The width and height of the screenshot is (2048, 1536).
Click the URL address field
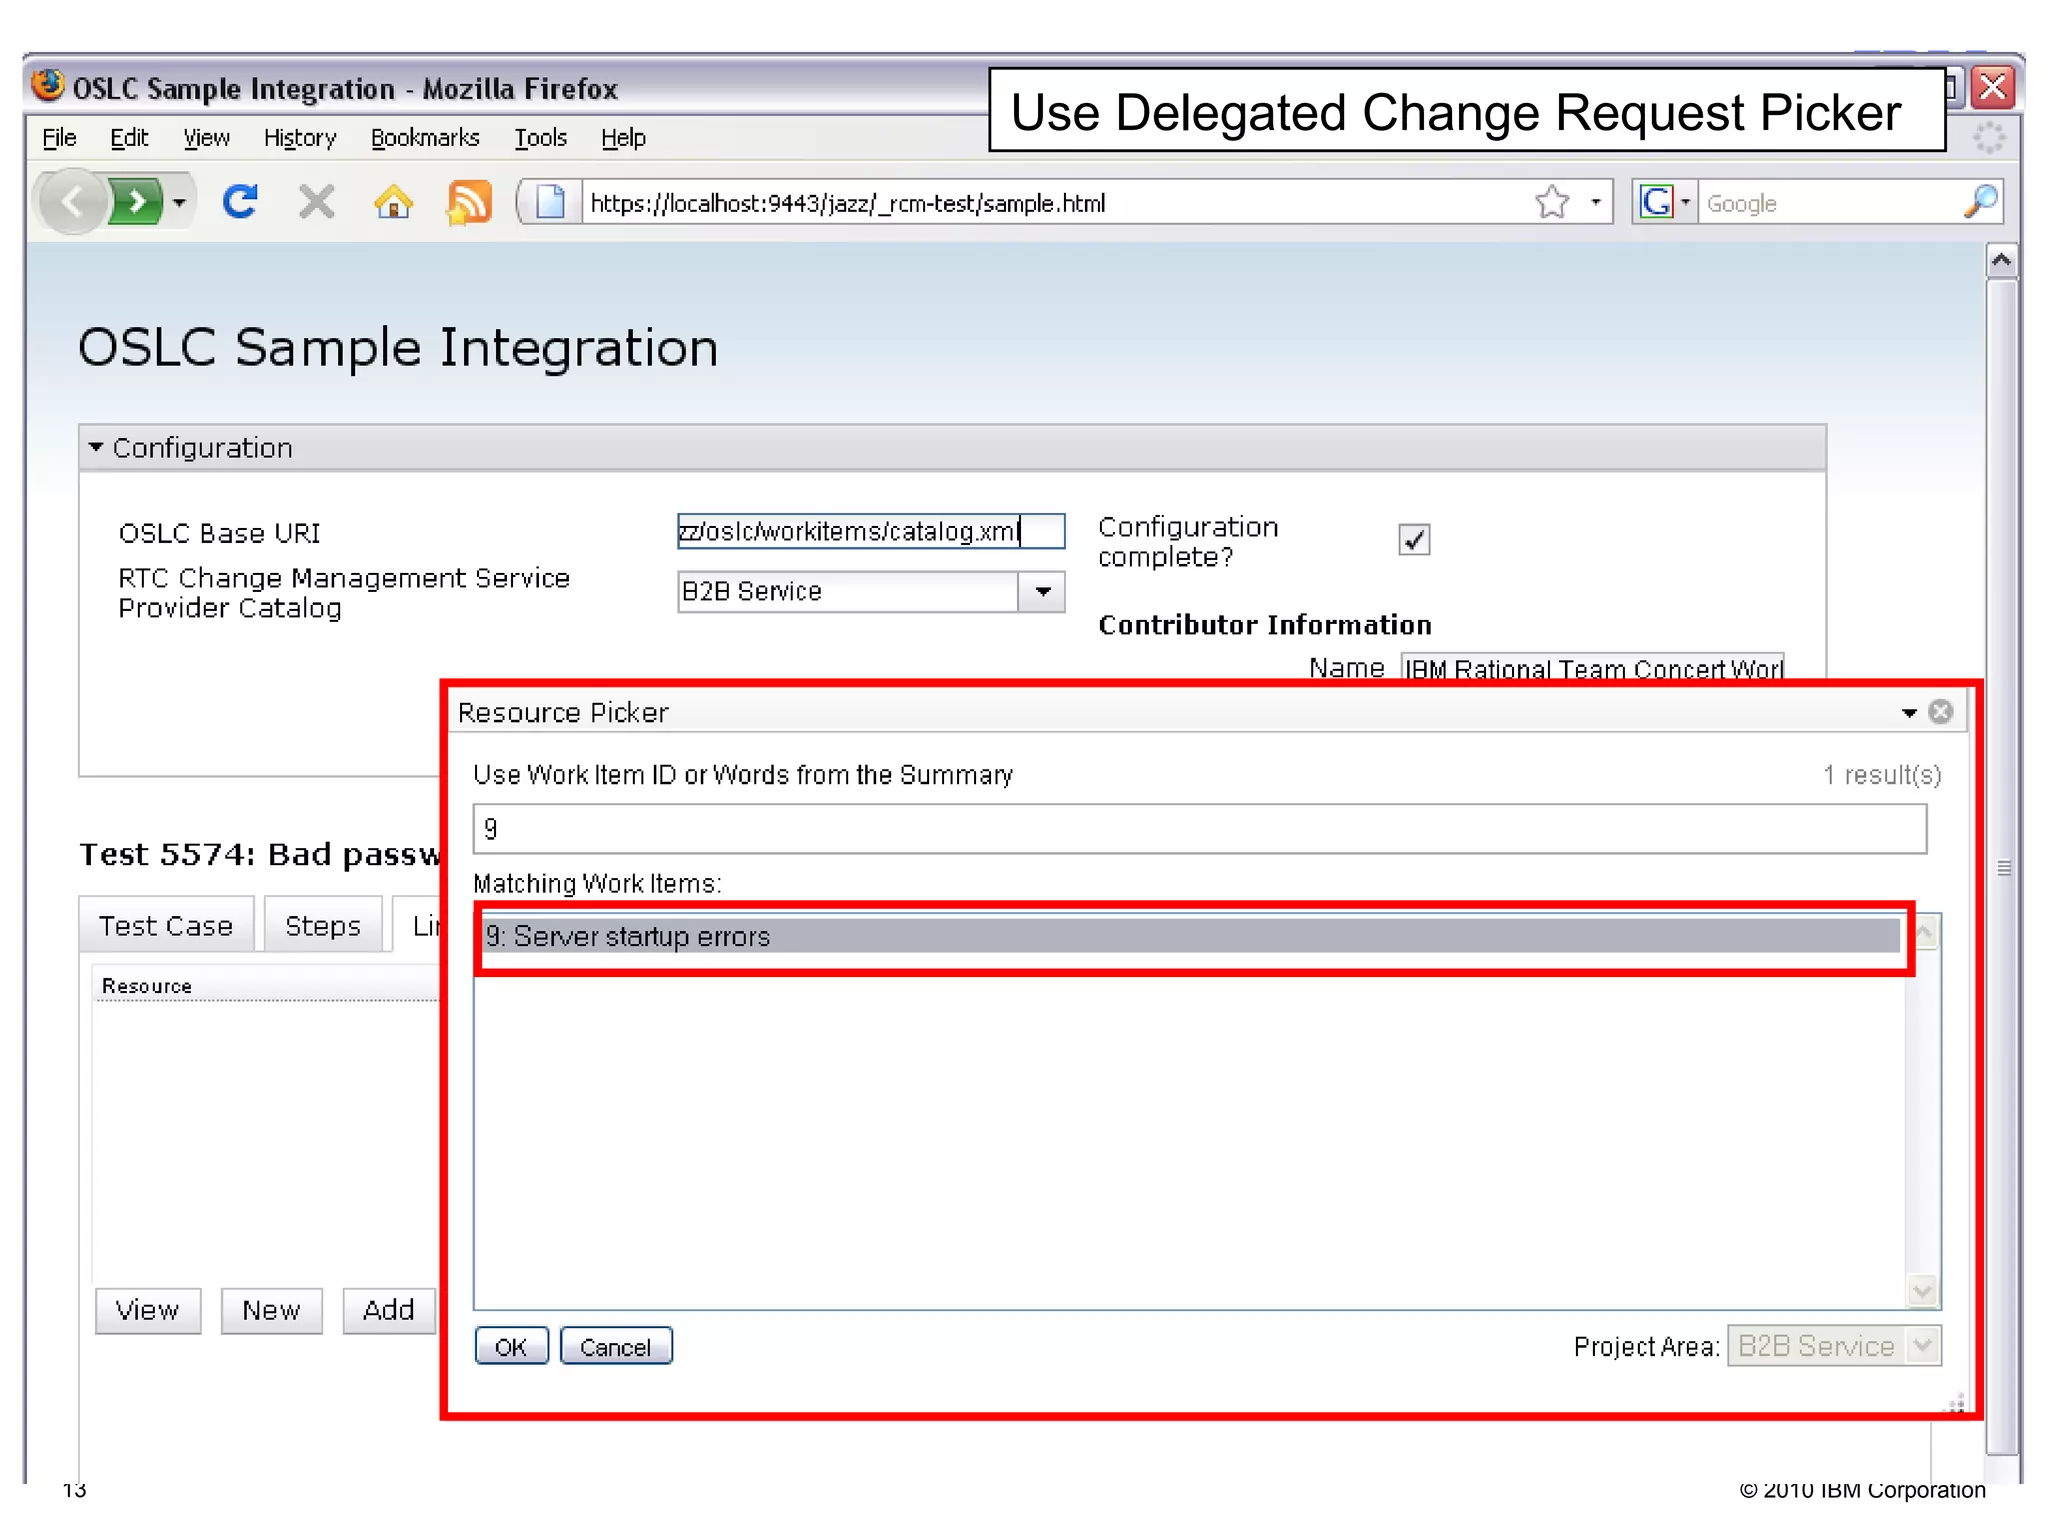click(x=1050, y=203)
